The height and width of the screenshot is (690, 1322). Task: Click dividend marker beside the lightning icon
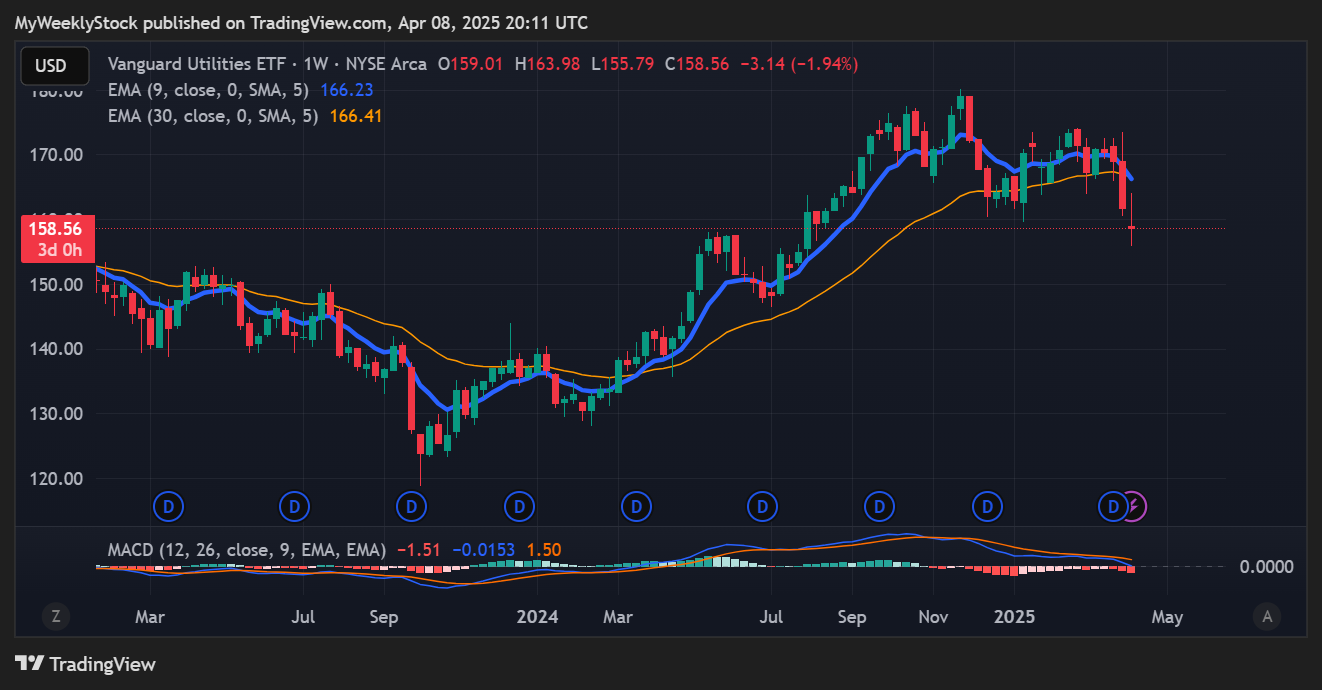(x=1111, y=507)
